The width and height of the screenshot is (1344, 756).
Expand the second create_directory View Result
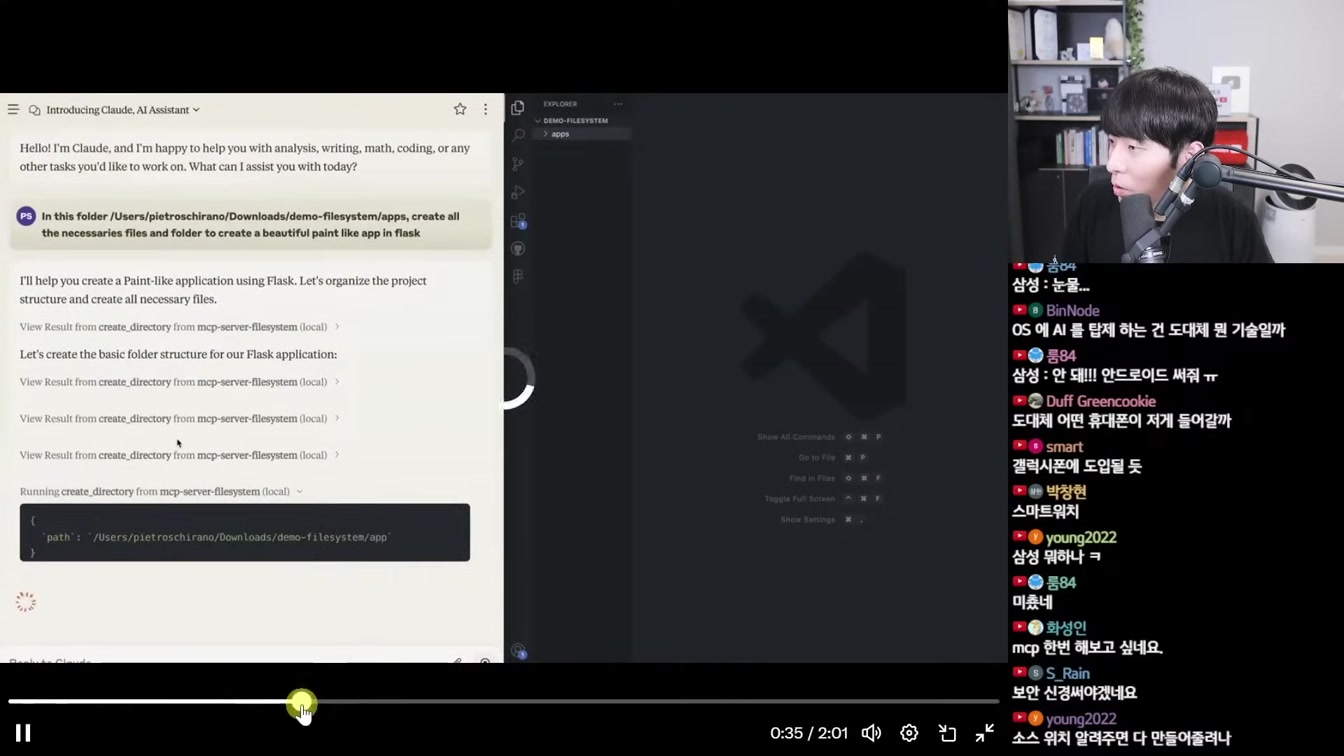tap(179, 382)
